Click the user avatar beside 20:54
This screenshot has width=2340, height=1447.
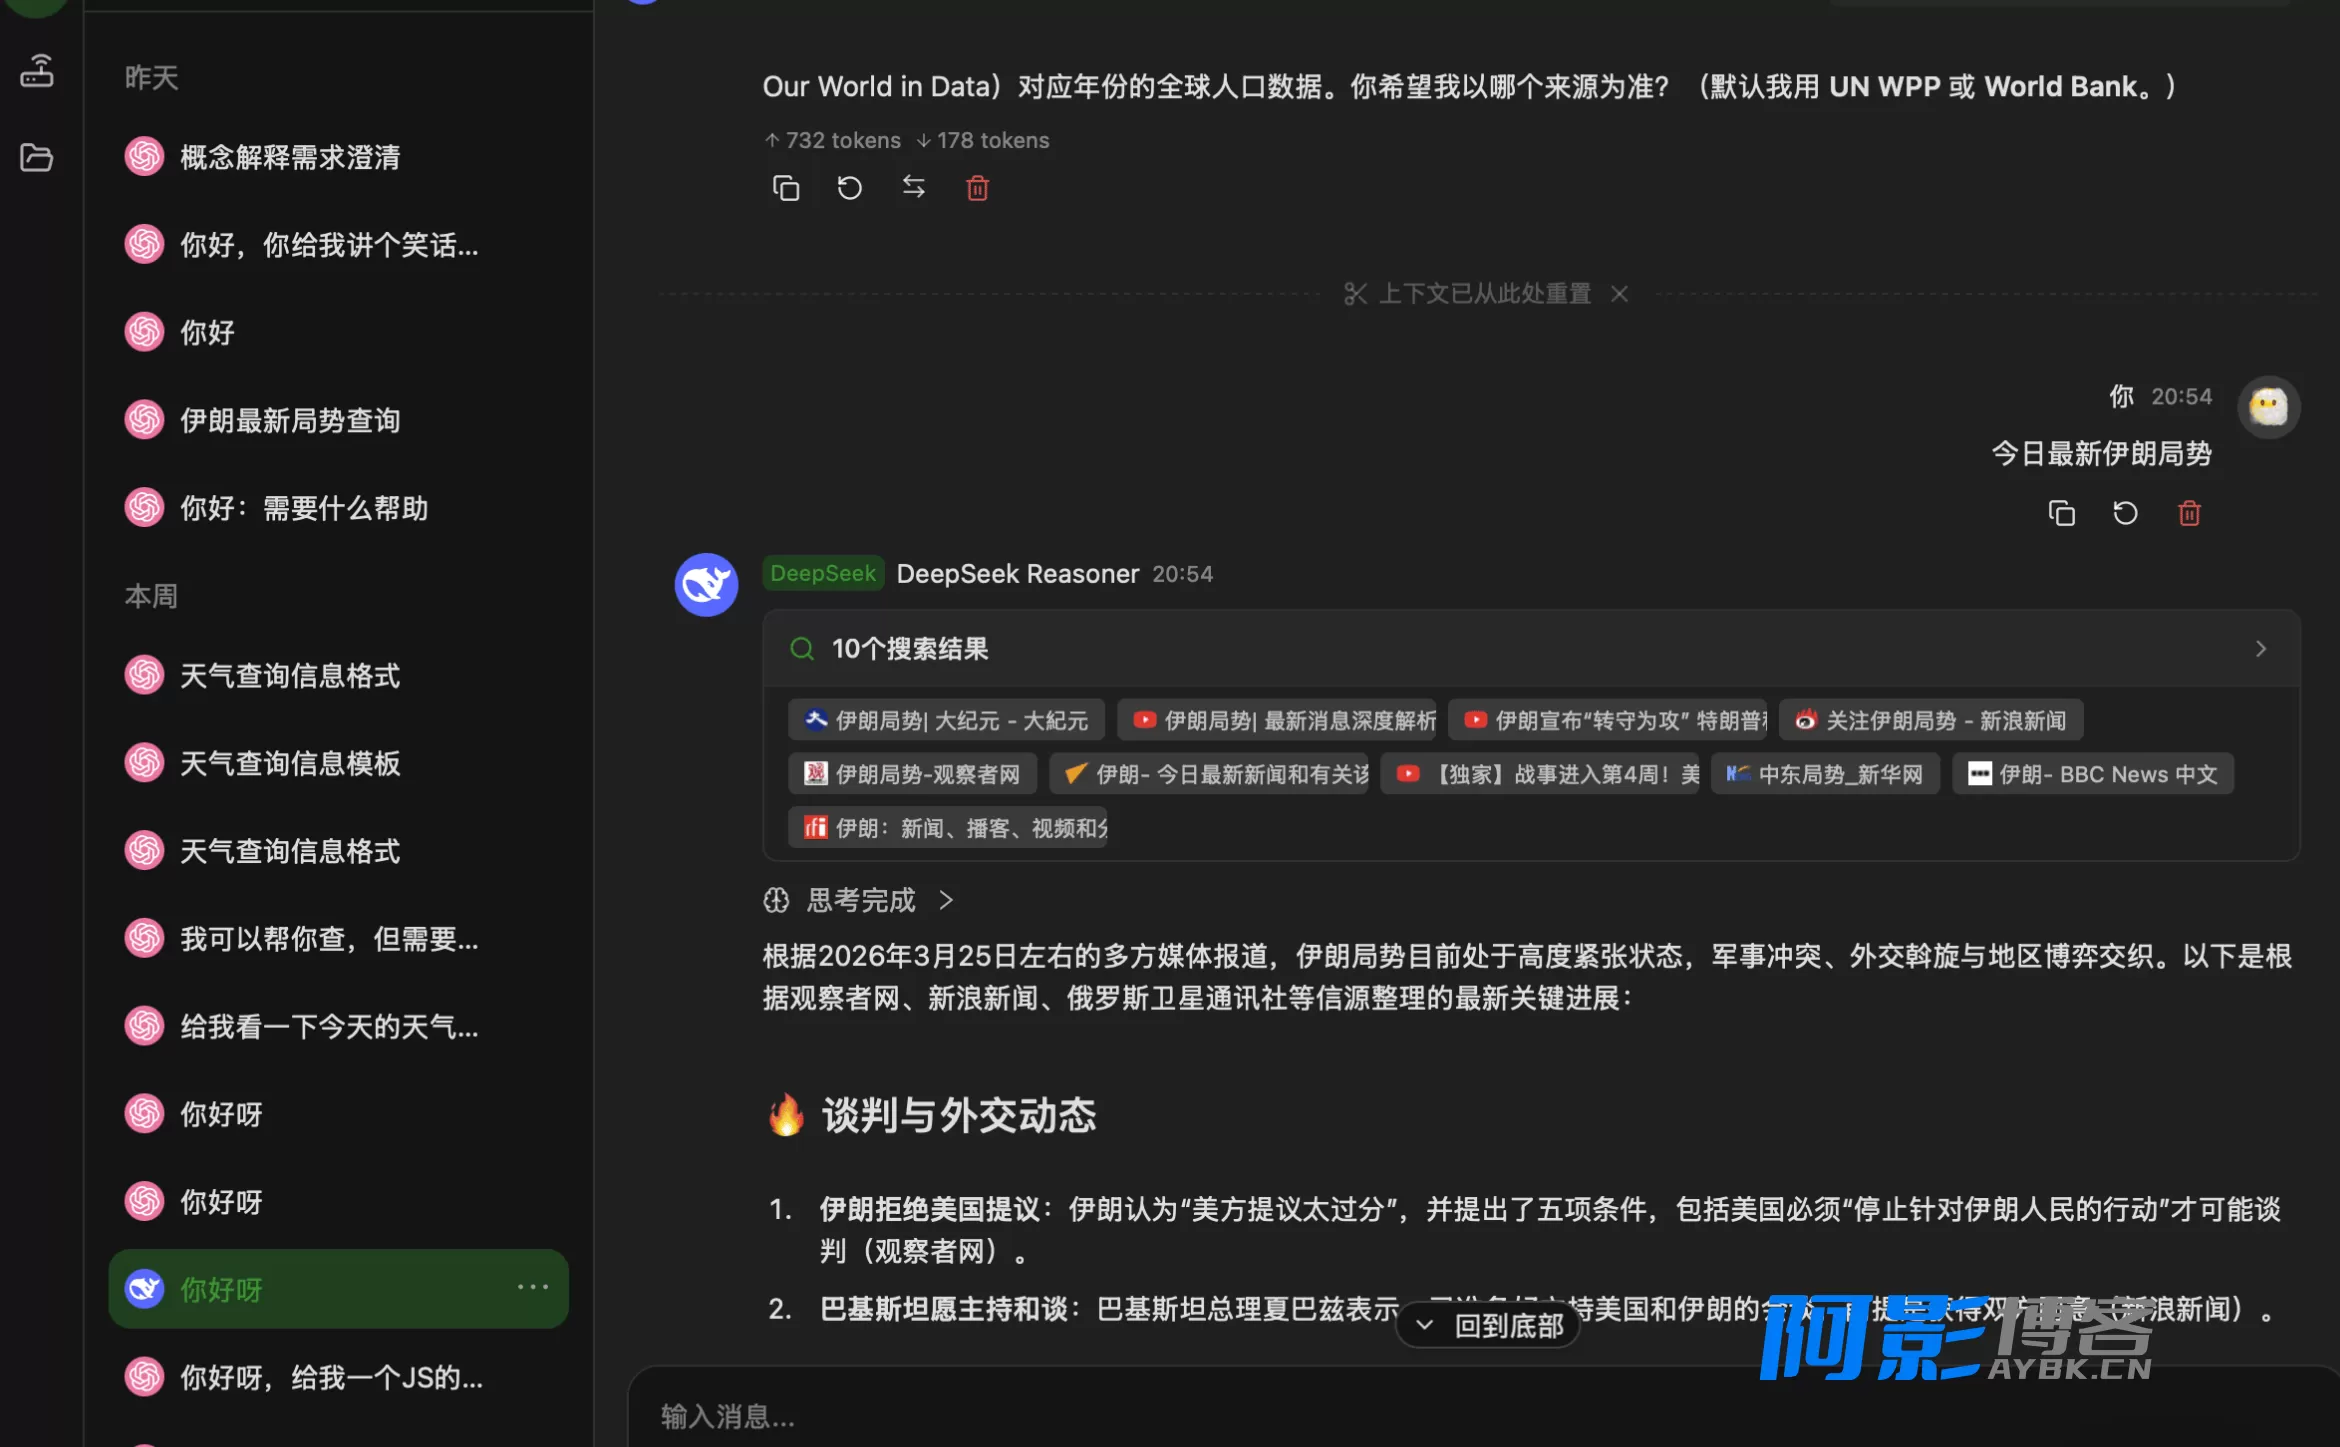[2268, 407]
